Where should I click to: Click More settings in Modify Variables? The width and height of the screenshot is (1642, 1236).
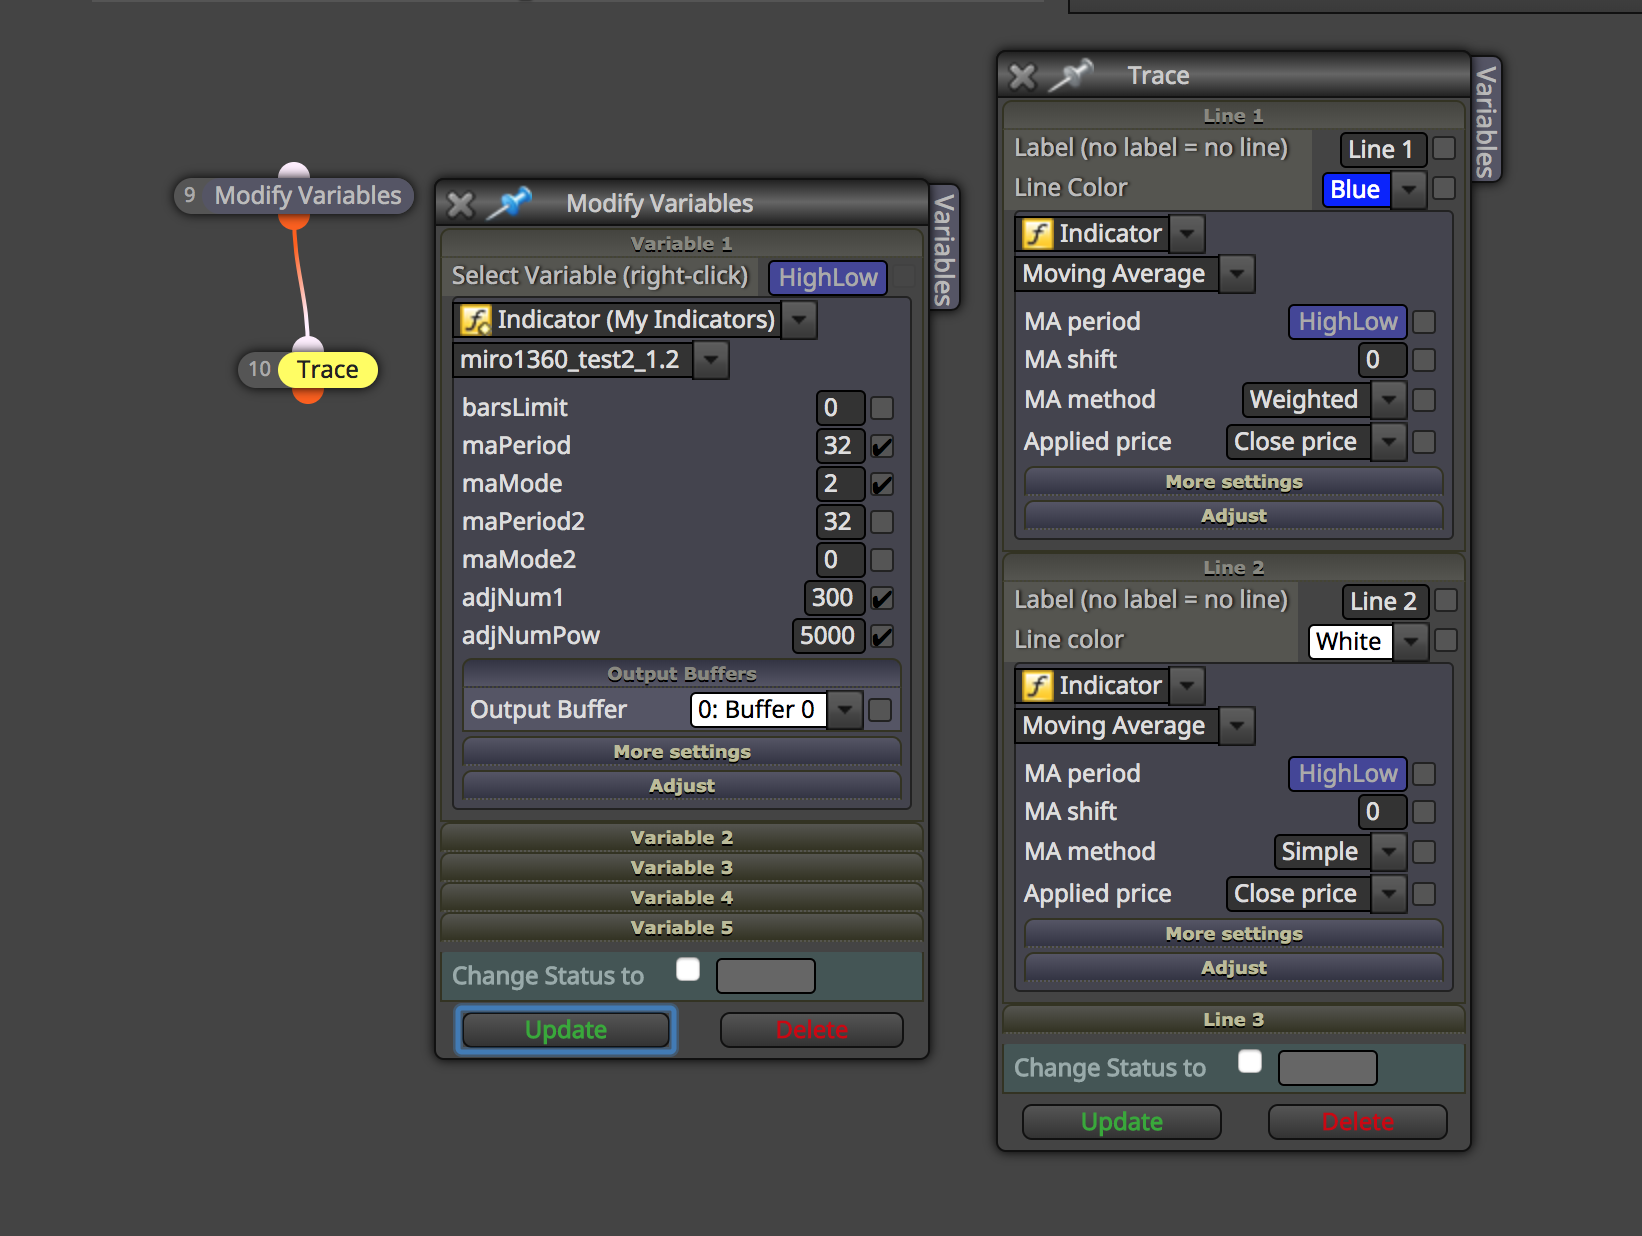pyautogui.click(x=682, y=752)
